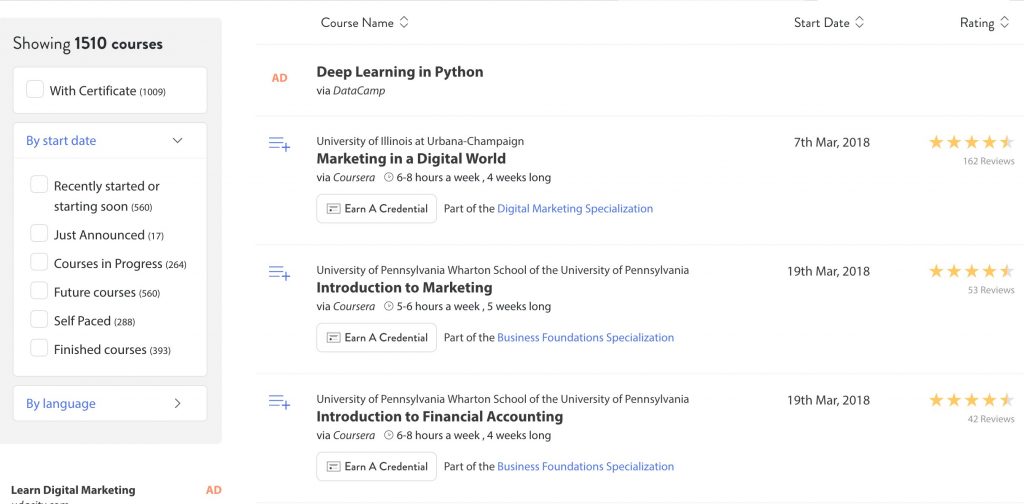Click Earn A Credential for Introduction to Marketing
1024x504 pixels.
click(377, 338)
